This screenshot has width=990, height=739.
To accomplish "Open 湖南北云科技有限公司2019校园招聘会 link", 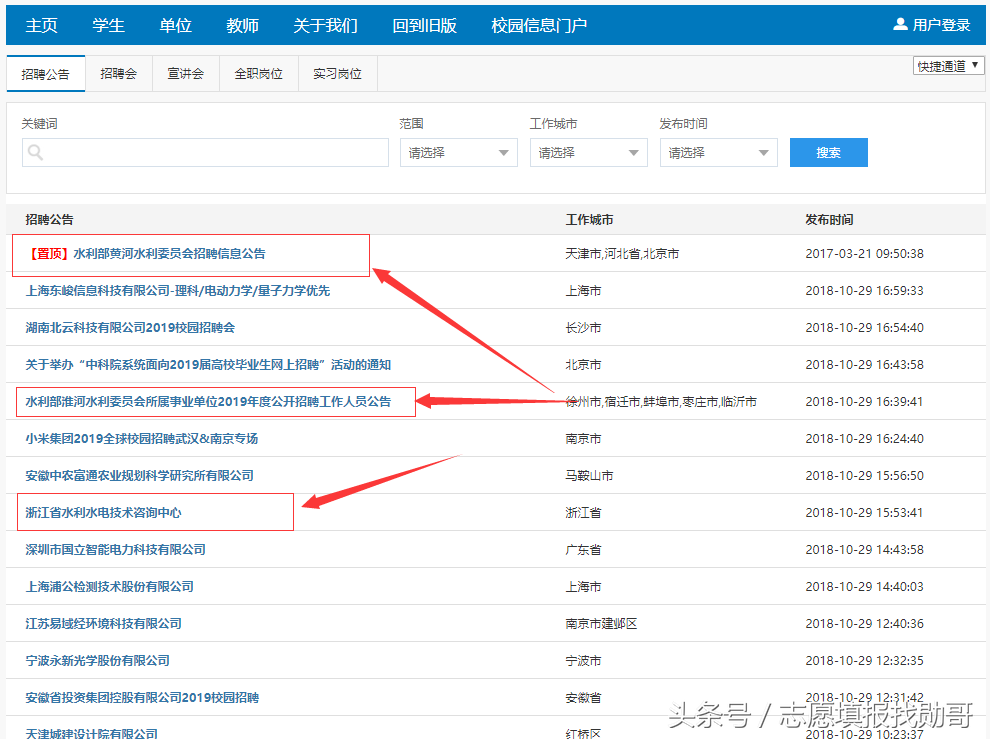I will coord(130,327).
